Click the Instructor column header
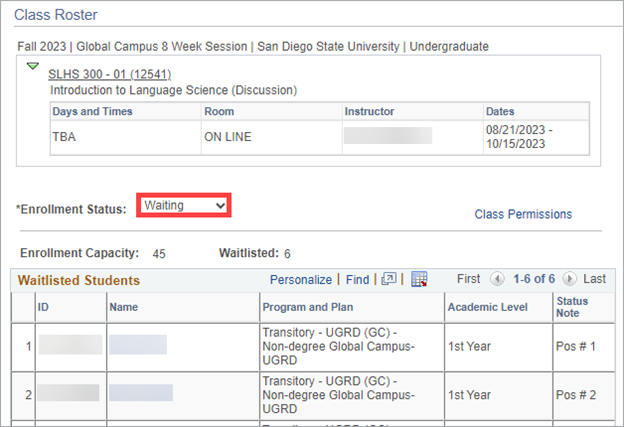Screen dimensions: 624x427 click(369, 111)
